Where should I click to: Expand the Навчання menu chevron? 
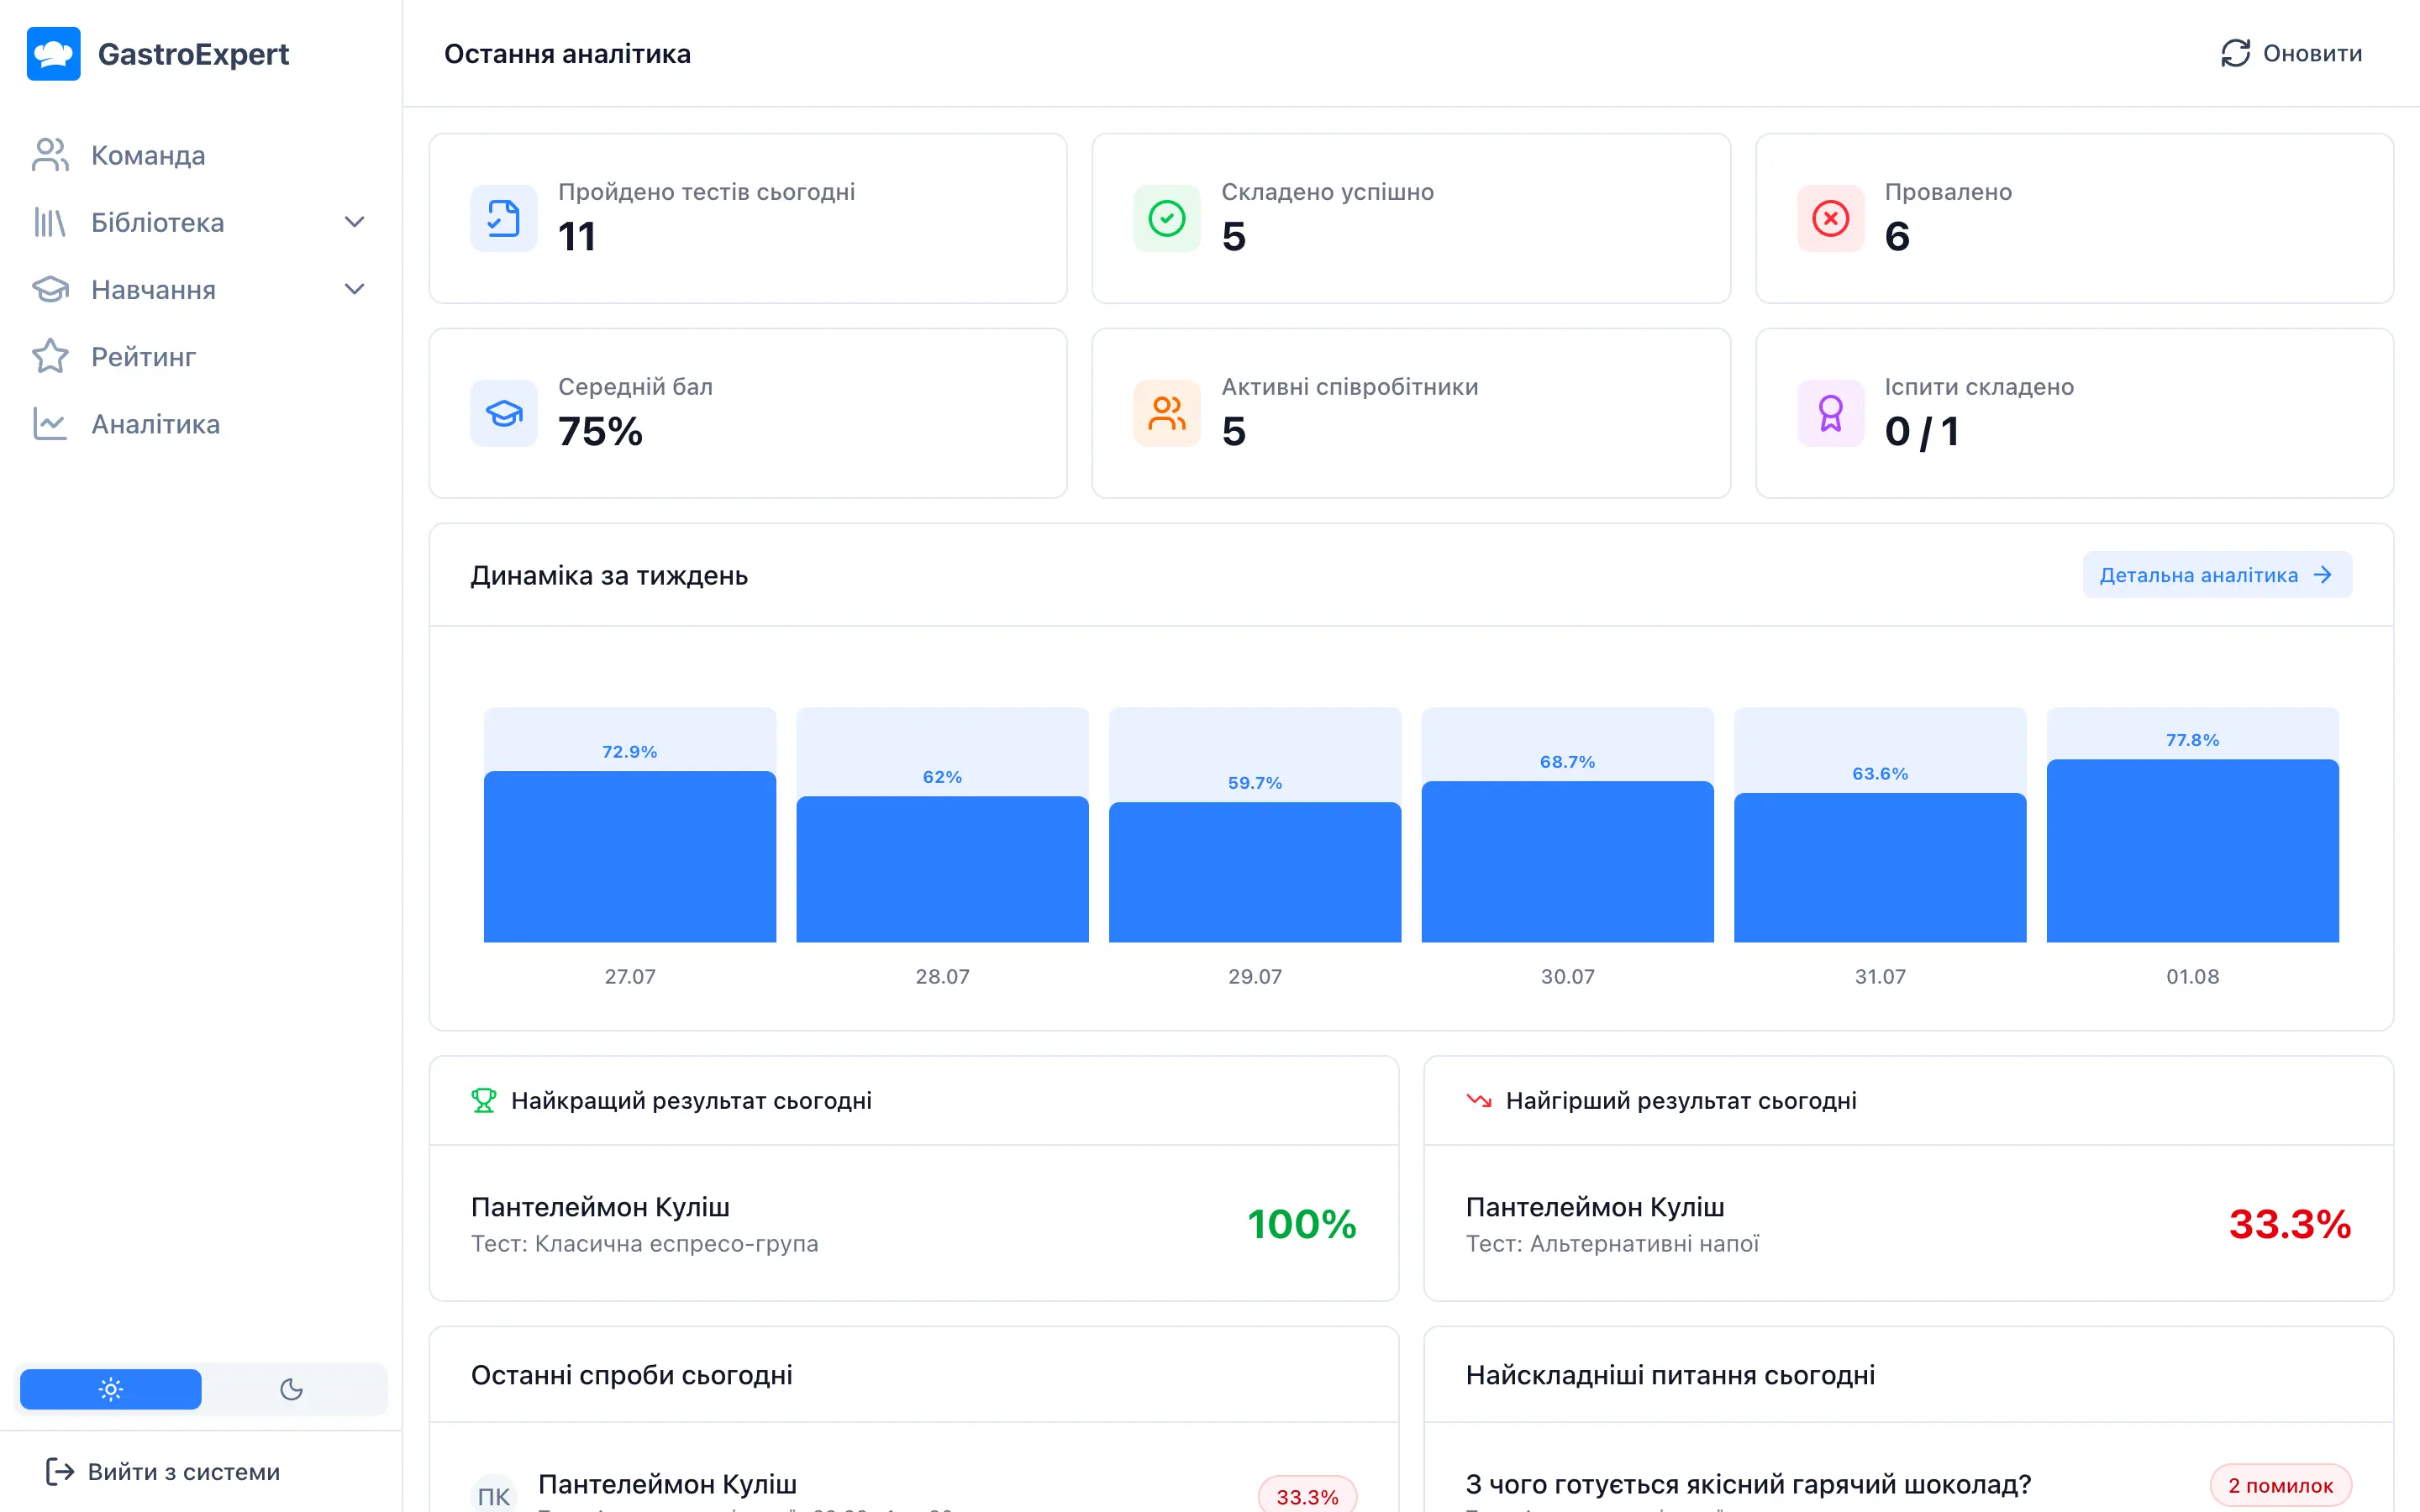(x=354, y=289)
